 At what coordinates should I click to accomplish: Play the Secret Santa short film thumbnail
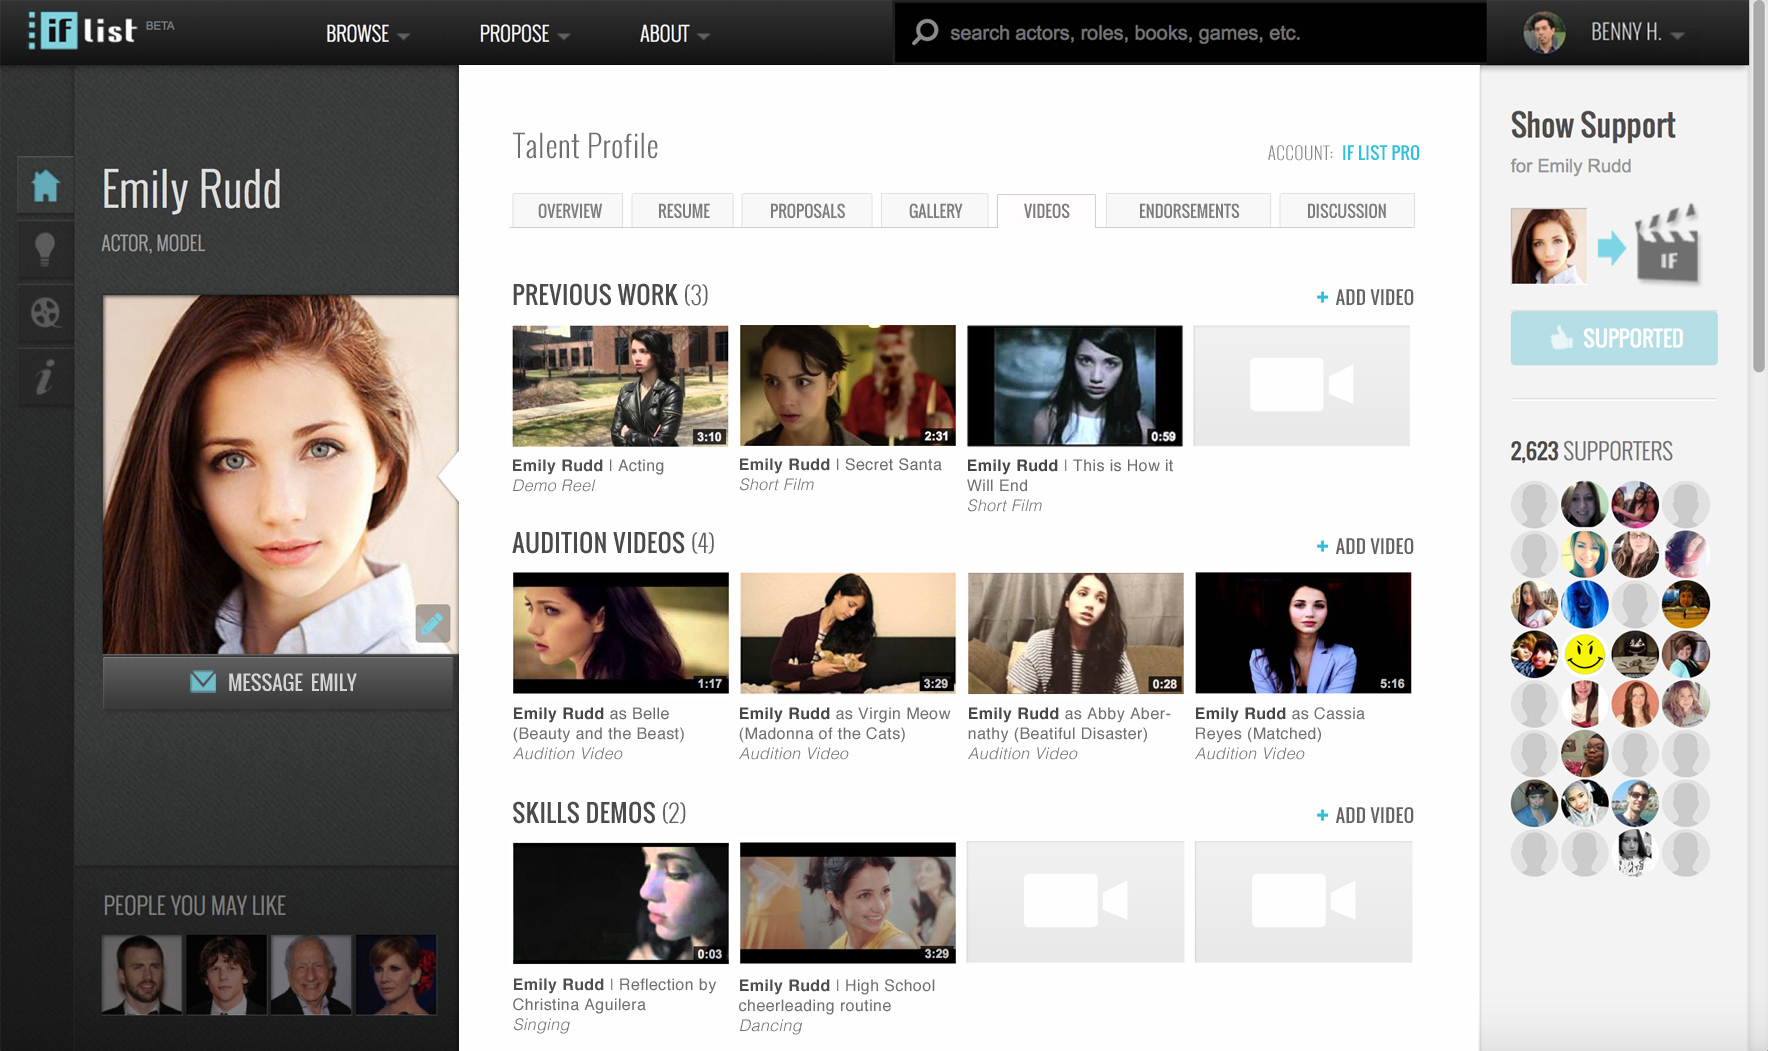click(x=847, y=386)
